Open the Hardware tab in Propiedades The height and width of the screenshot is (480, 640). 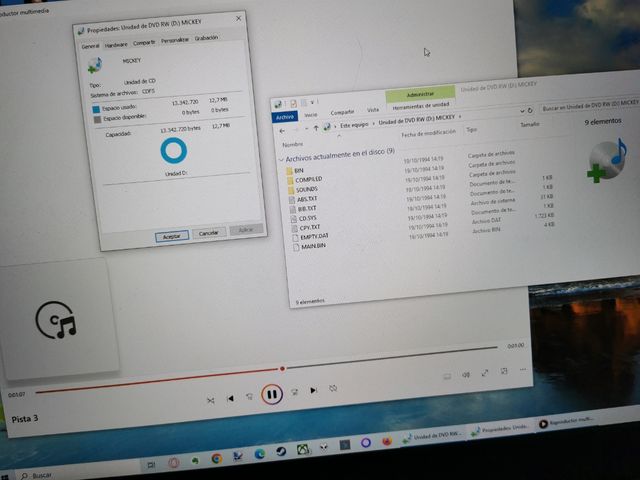[116, 45]
